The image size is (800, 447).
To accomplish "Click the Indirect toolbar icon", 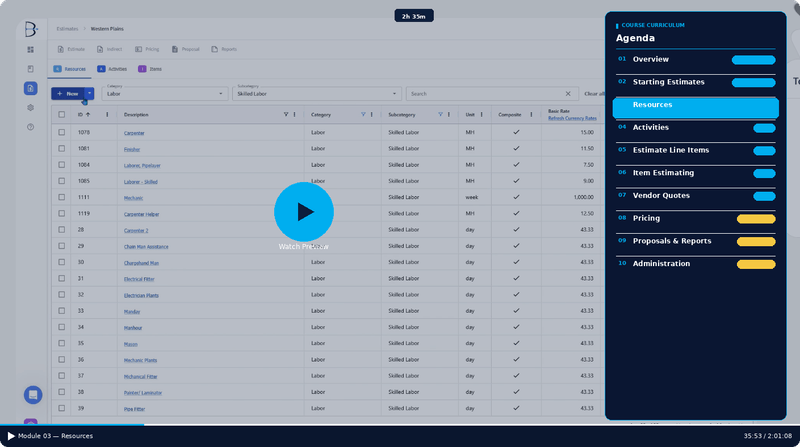I will (100, 49).
